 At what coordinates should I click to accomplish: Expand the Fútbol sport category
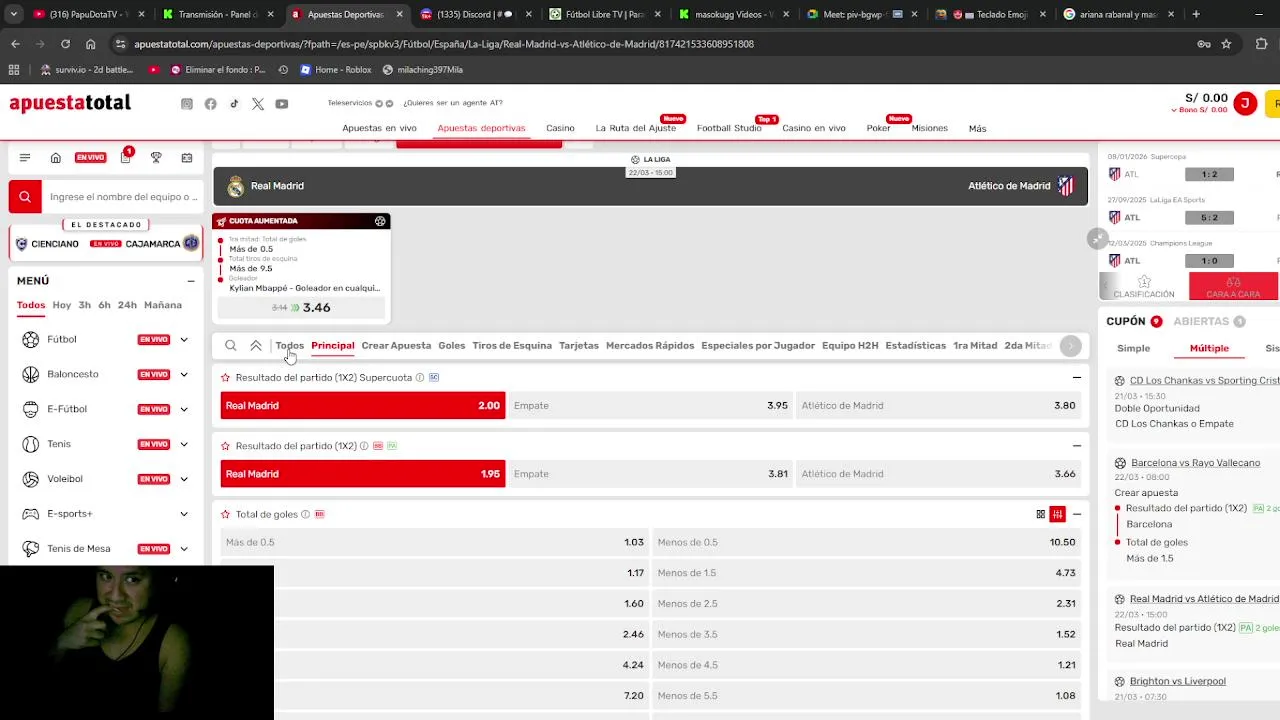tap(184, 340)
